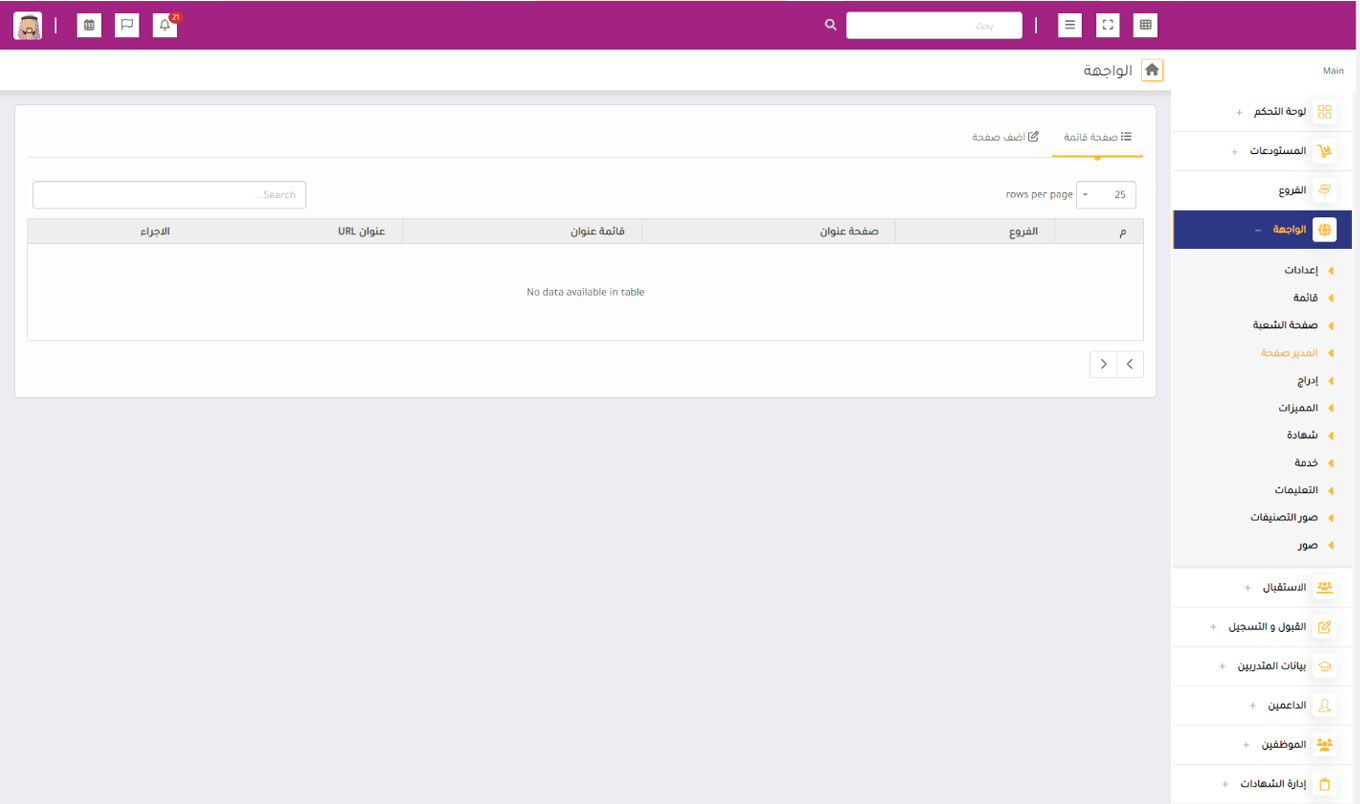Open the صور التصنيفات submenu item
The height and width of the screenshot is (804, 1360).
click(x=1284, y=518)
